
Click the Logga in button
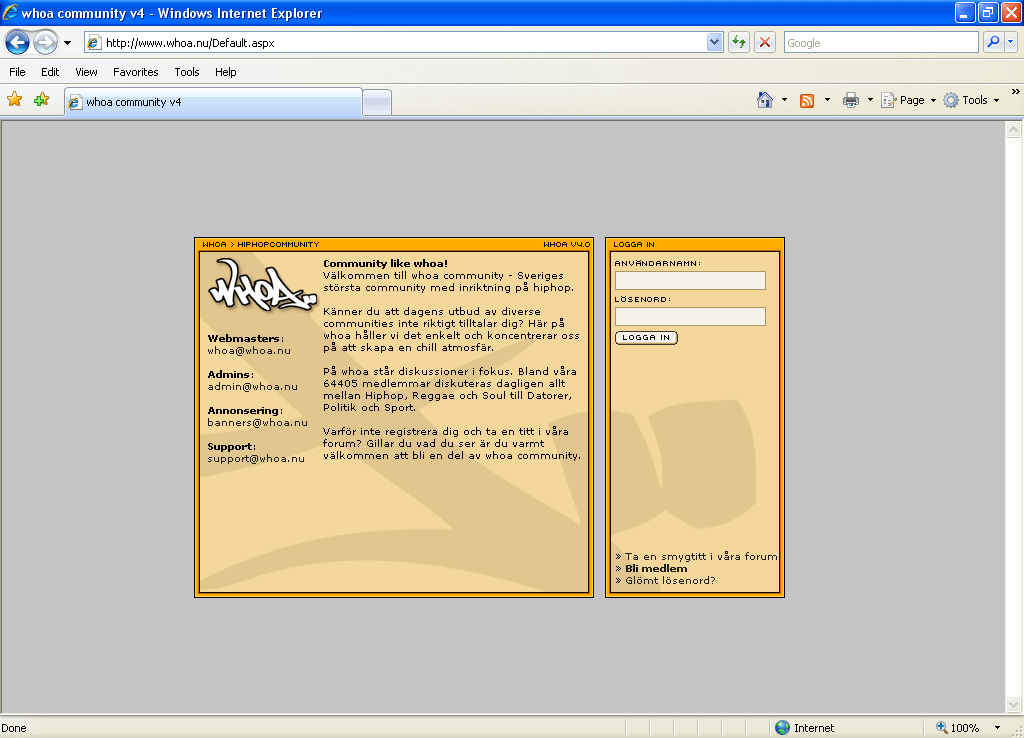click(x=647, y=338)
